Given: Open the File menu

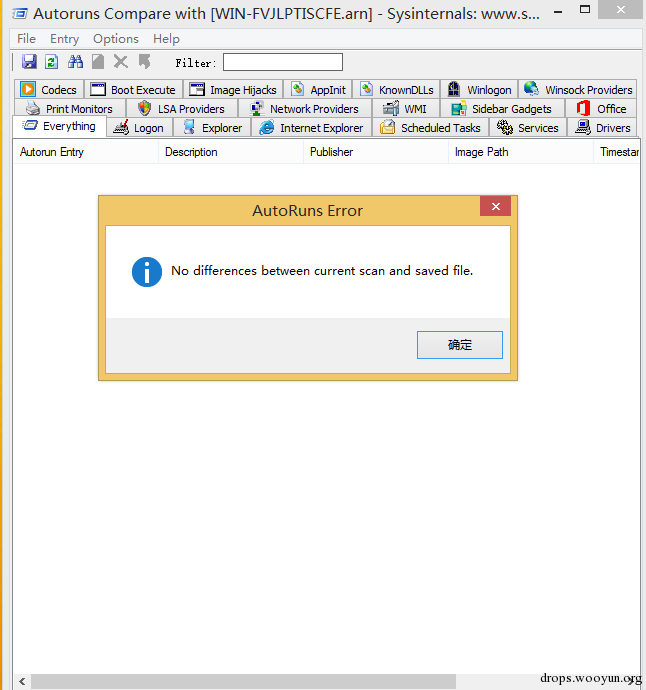Looking at the screenshot, I should pos(26,39).
